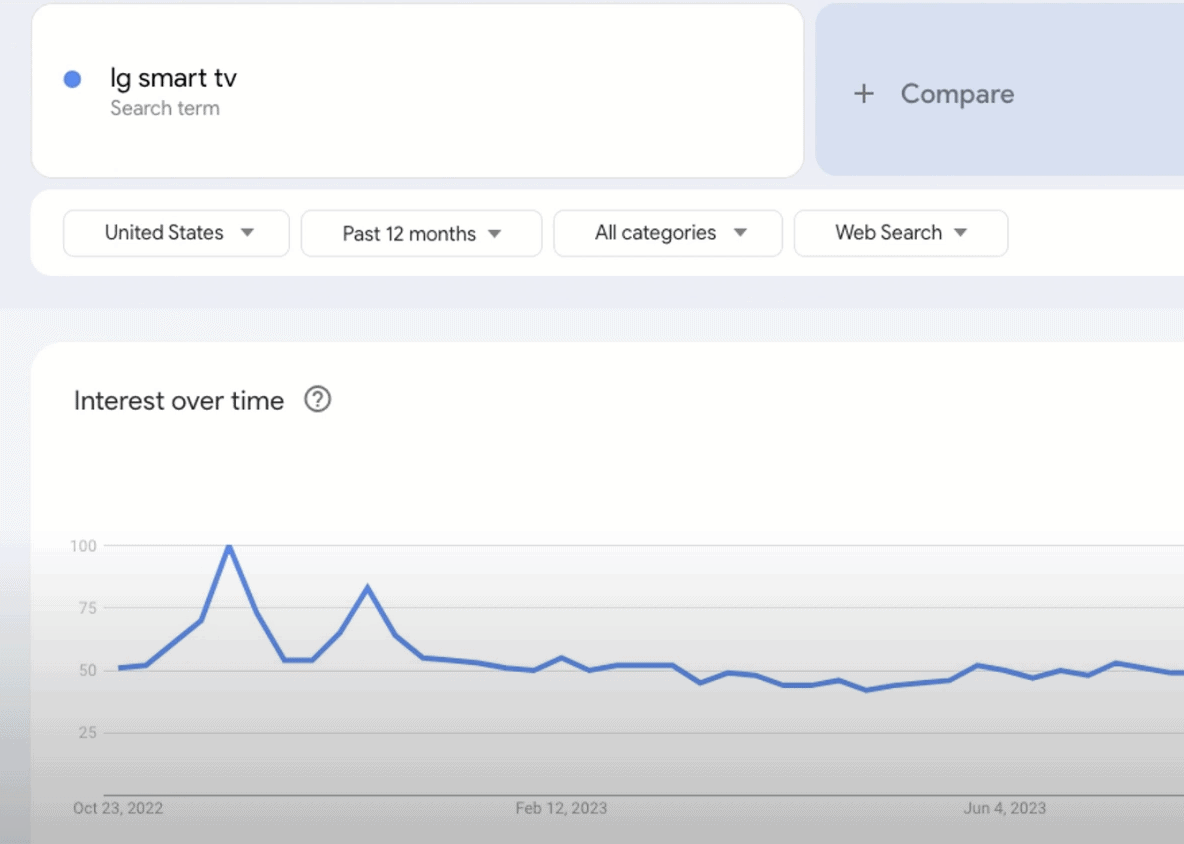Open the Past 12 months time range dropdown
This screenshot has height=844, width=1184.
point(421,233)
